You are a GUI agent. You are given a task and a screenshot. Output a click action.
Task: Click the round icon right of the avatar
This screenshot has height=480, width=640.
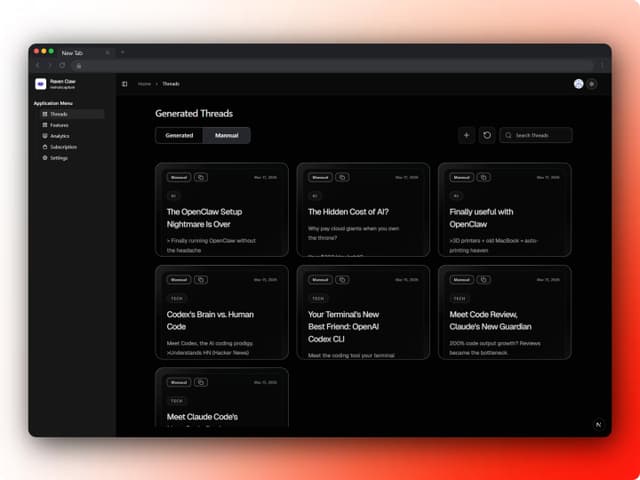click(592, 84)
